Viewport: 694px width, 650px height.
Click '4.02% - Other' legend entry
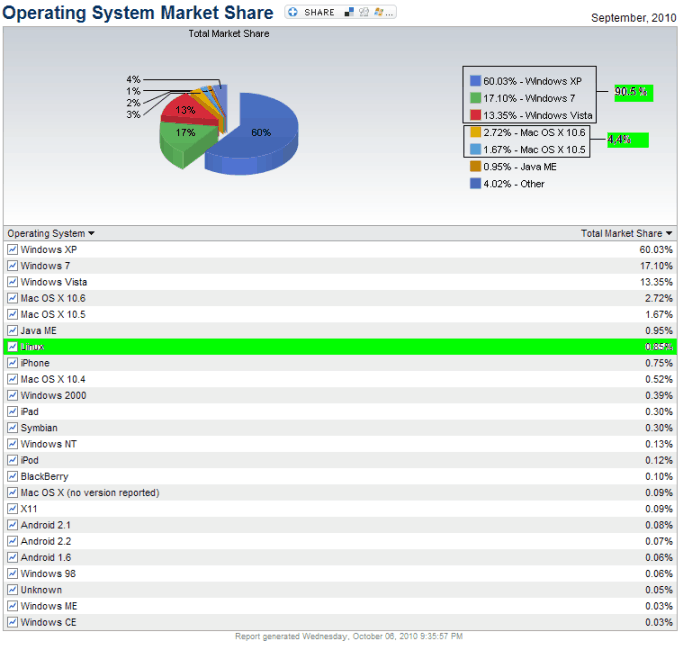pos(507,184)
